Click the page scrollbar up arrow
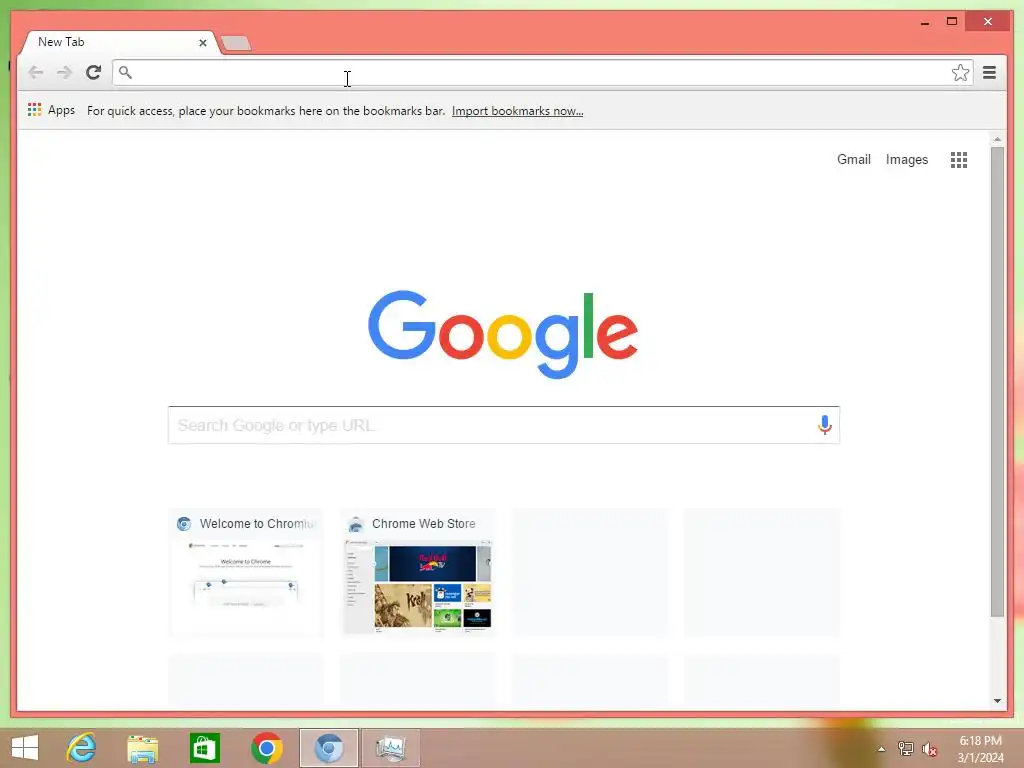The width and height of the screenshot is (1024, 768). click(x=997, y=139)
